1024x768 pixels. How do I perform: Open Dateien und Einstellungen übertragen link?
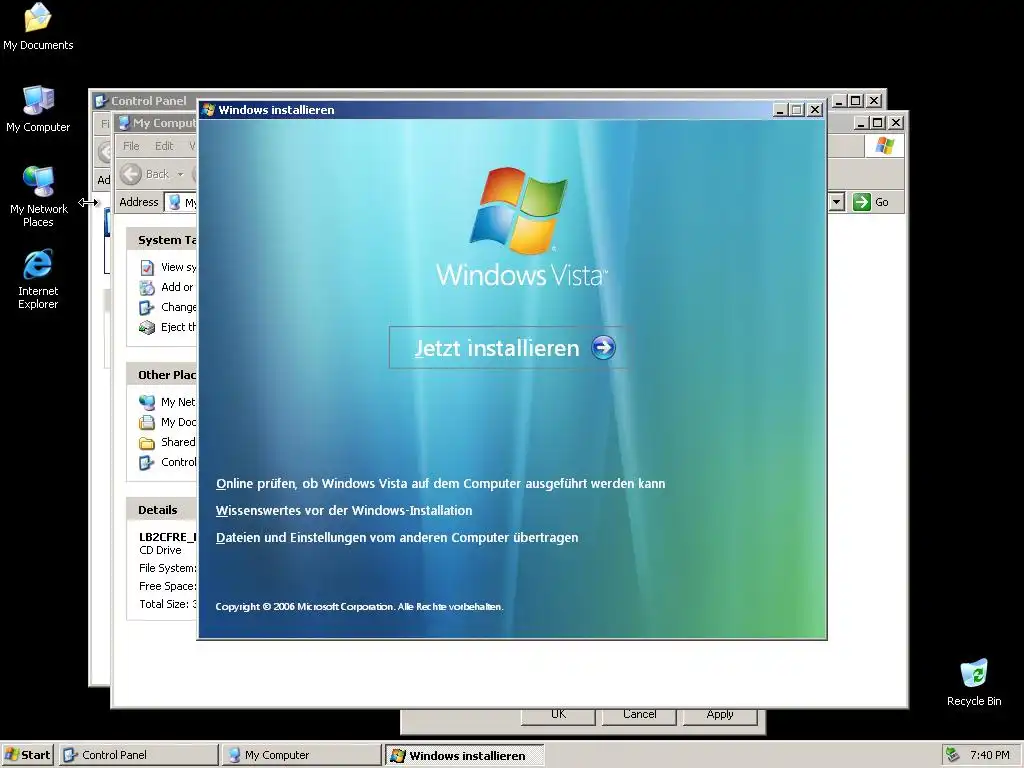397,537
